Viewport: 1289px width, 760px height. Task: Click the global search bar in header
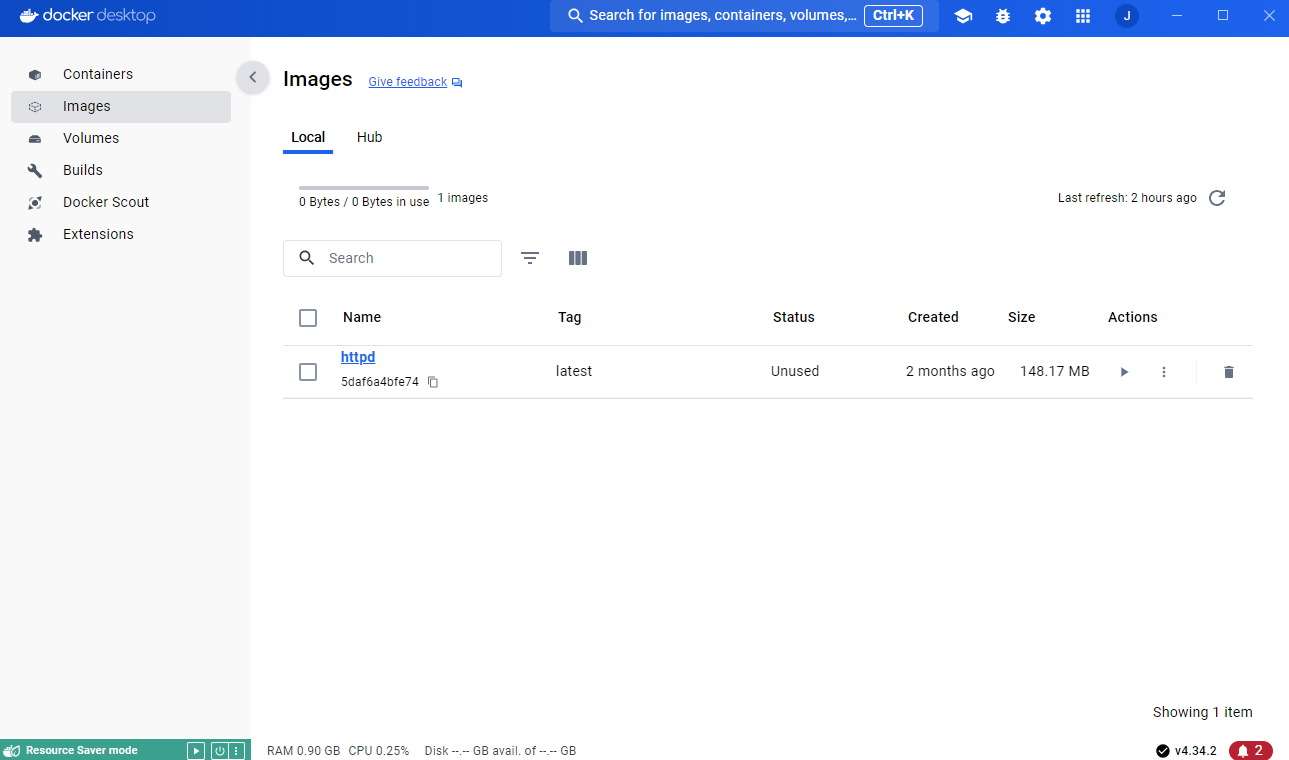click(744, 16)
